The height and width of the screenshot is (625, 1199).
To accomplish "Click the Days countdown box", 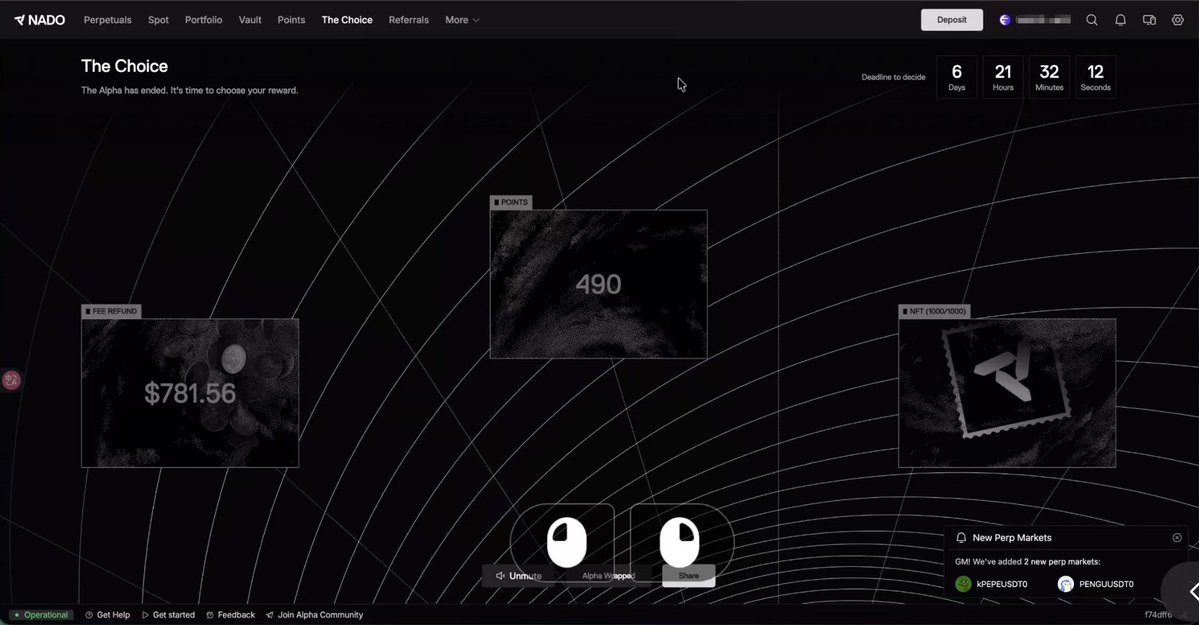I will pyautogui.click(x=957, y=77).
